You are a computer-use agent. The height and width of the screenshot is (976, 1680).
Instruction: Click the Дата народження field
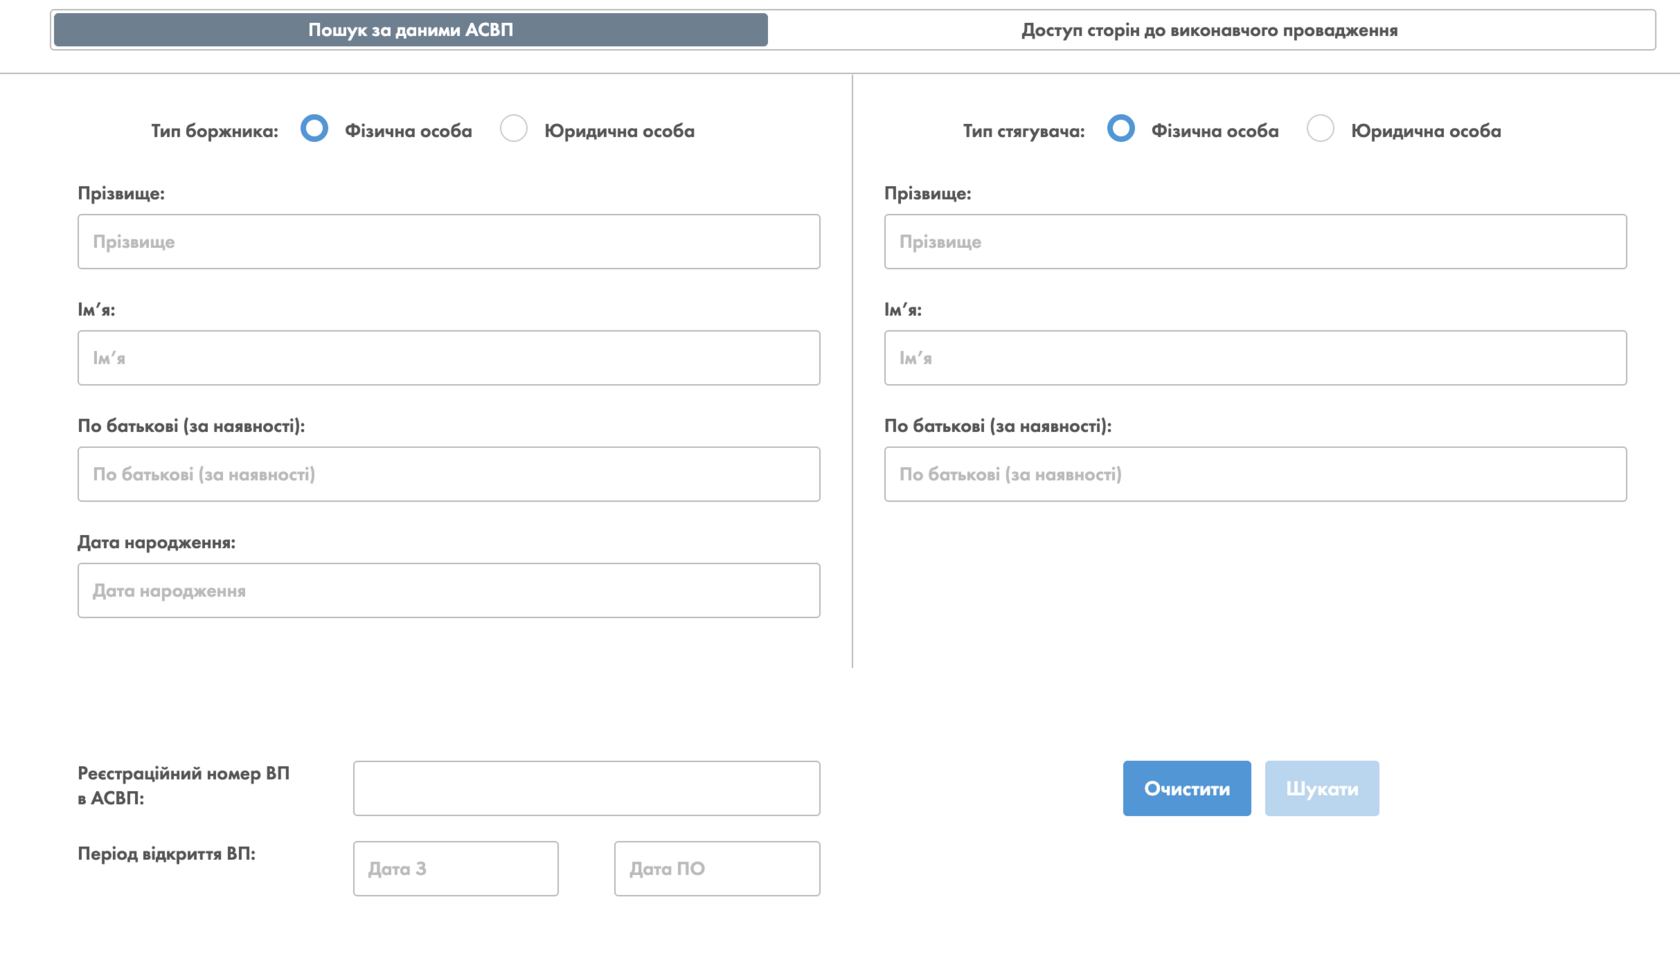(448, 591)
